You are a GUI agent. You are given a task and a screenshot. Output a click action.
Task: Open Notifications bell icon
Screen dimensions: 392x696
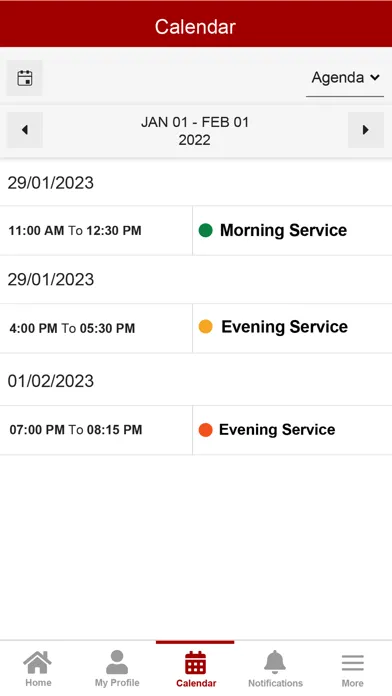click(x=275, y=662)
